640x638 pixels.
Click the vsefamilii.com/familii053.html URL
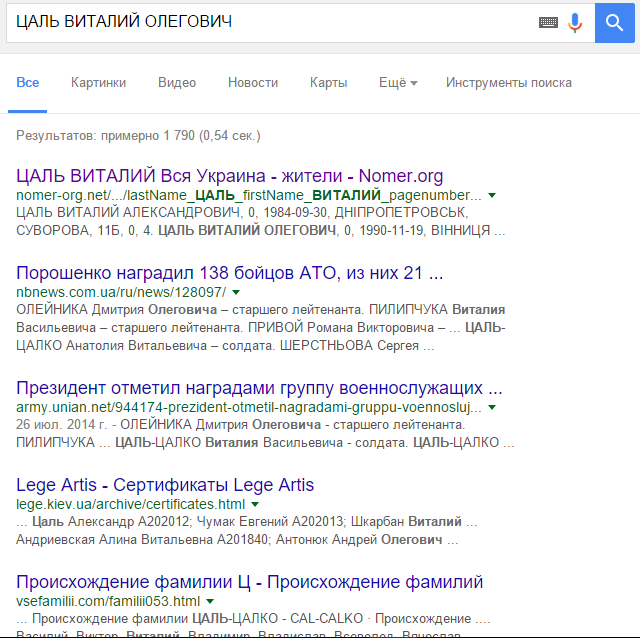(x=108, y=601)
